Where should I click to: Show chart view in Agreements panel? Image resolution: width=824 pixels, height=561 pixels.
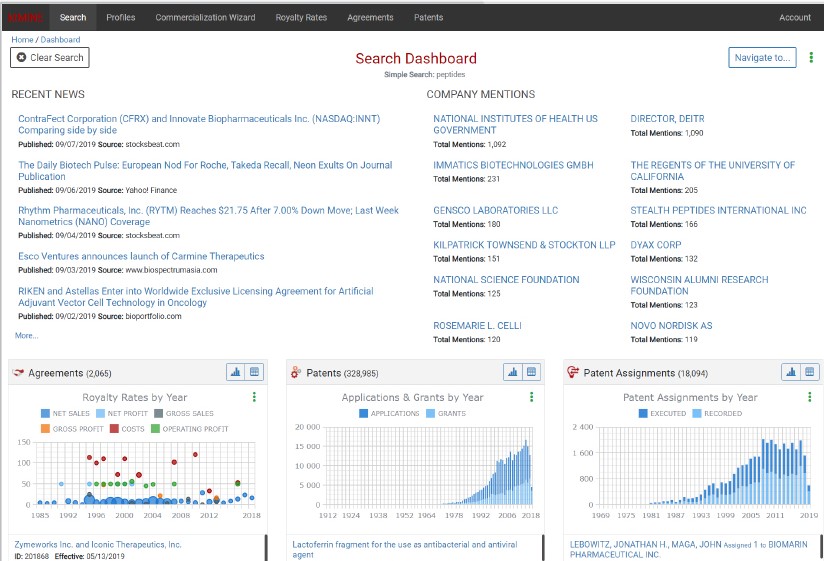click(235, 372)
